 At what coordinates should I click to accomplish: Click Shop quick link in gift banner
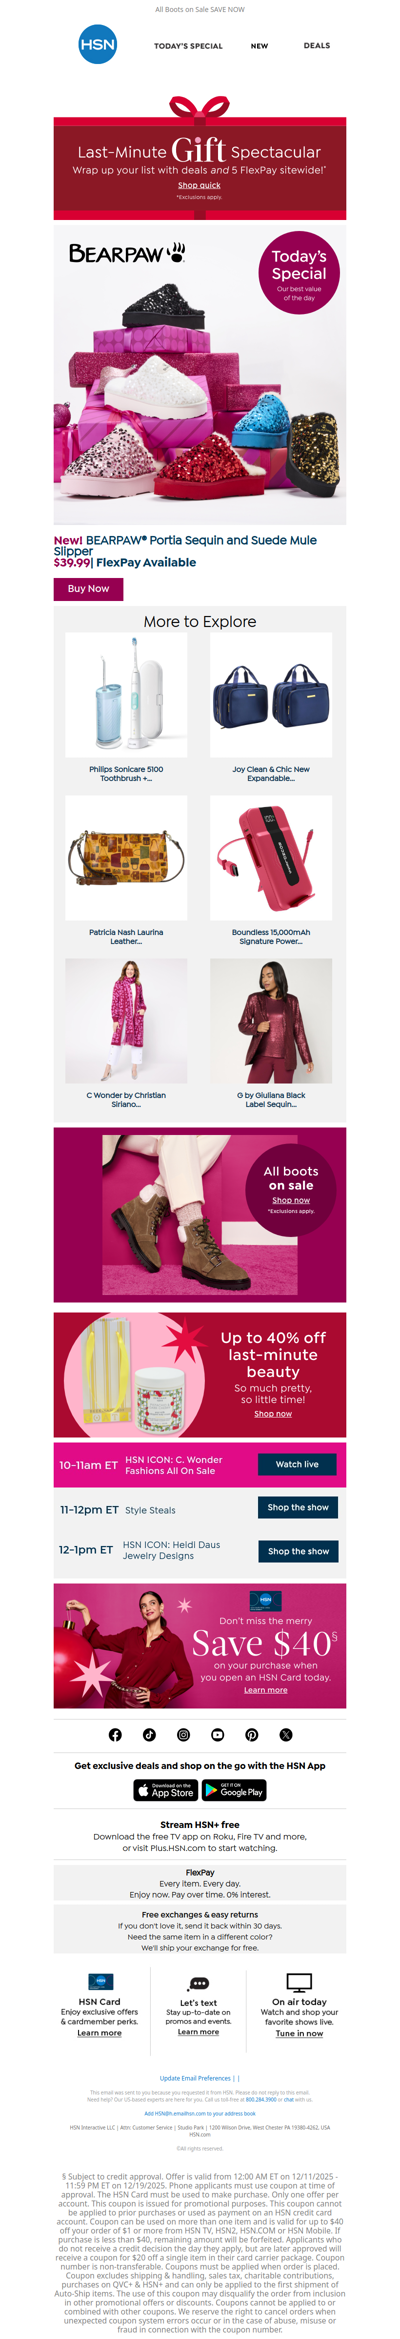(199, 185)
